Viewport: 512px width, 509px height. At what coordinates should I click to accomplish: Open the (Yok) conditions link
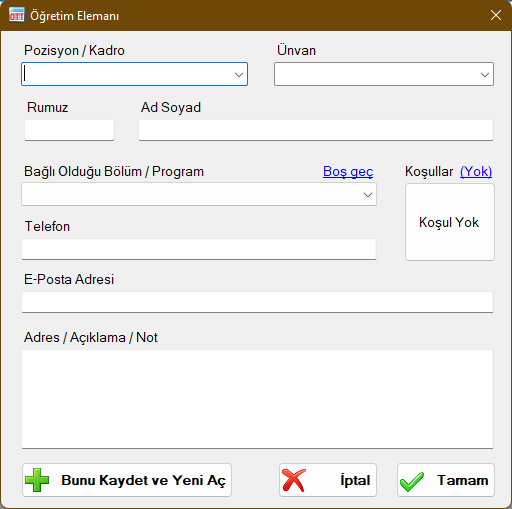pyautogui.click(x=476, y=172)
